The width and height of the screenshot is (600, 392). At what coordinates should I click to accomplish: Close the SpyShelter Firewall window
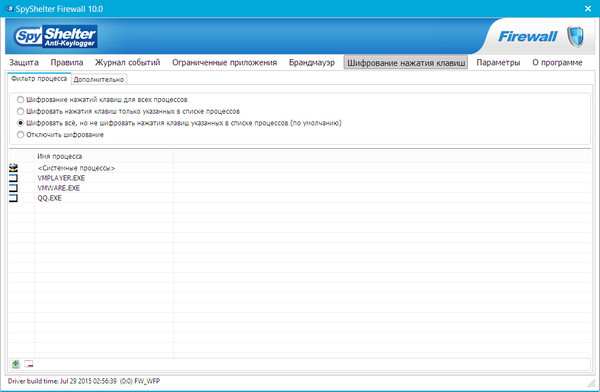tap(588, 8)
